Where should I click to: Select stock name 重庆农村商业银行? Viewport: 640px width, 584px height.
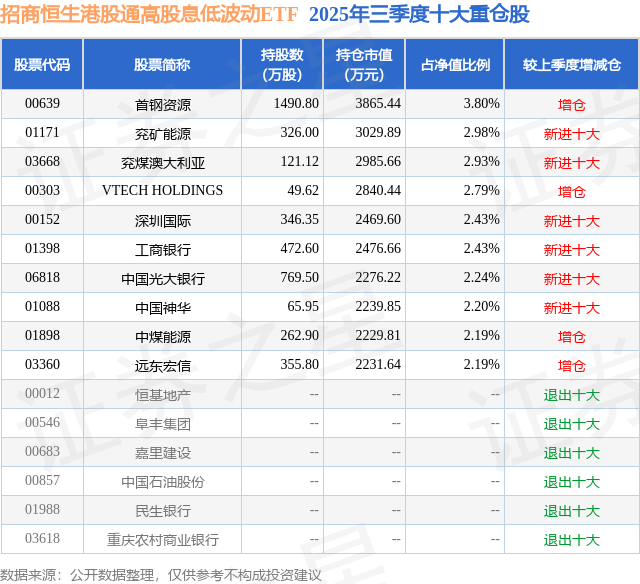[162, 540]
